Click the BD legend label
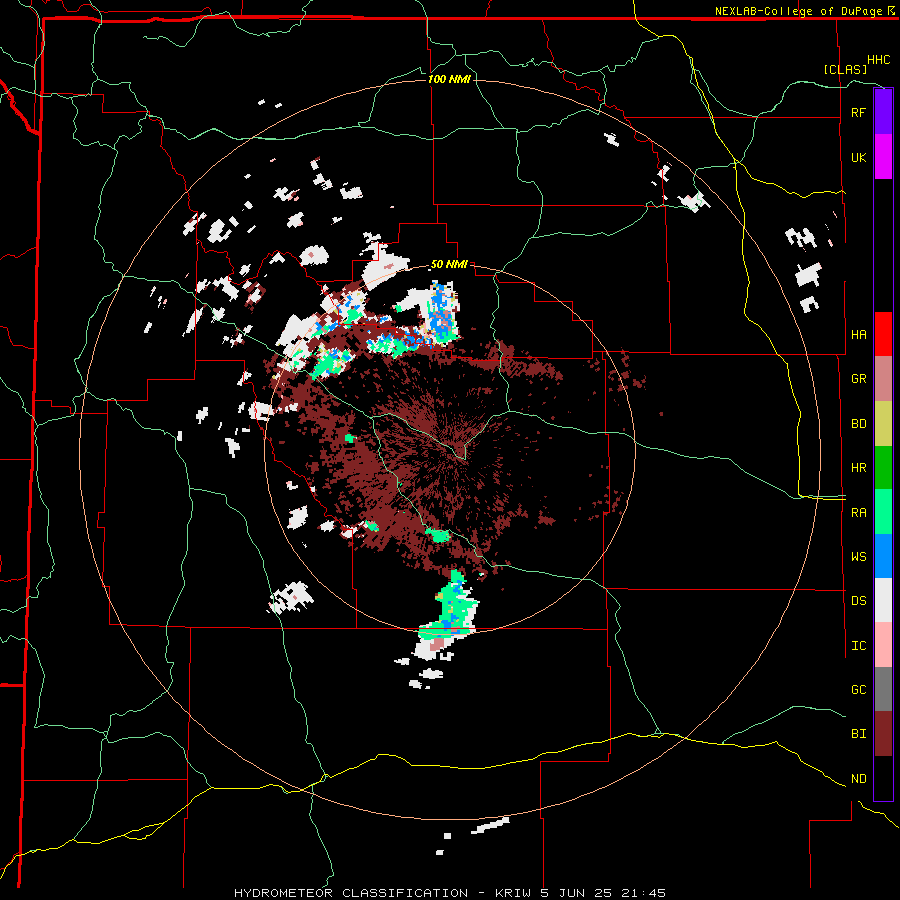The image size is (900, 900). click(858, 424)
